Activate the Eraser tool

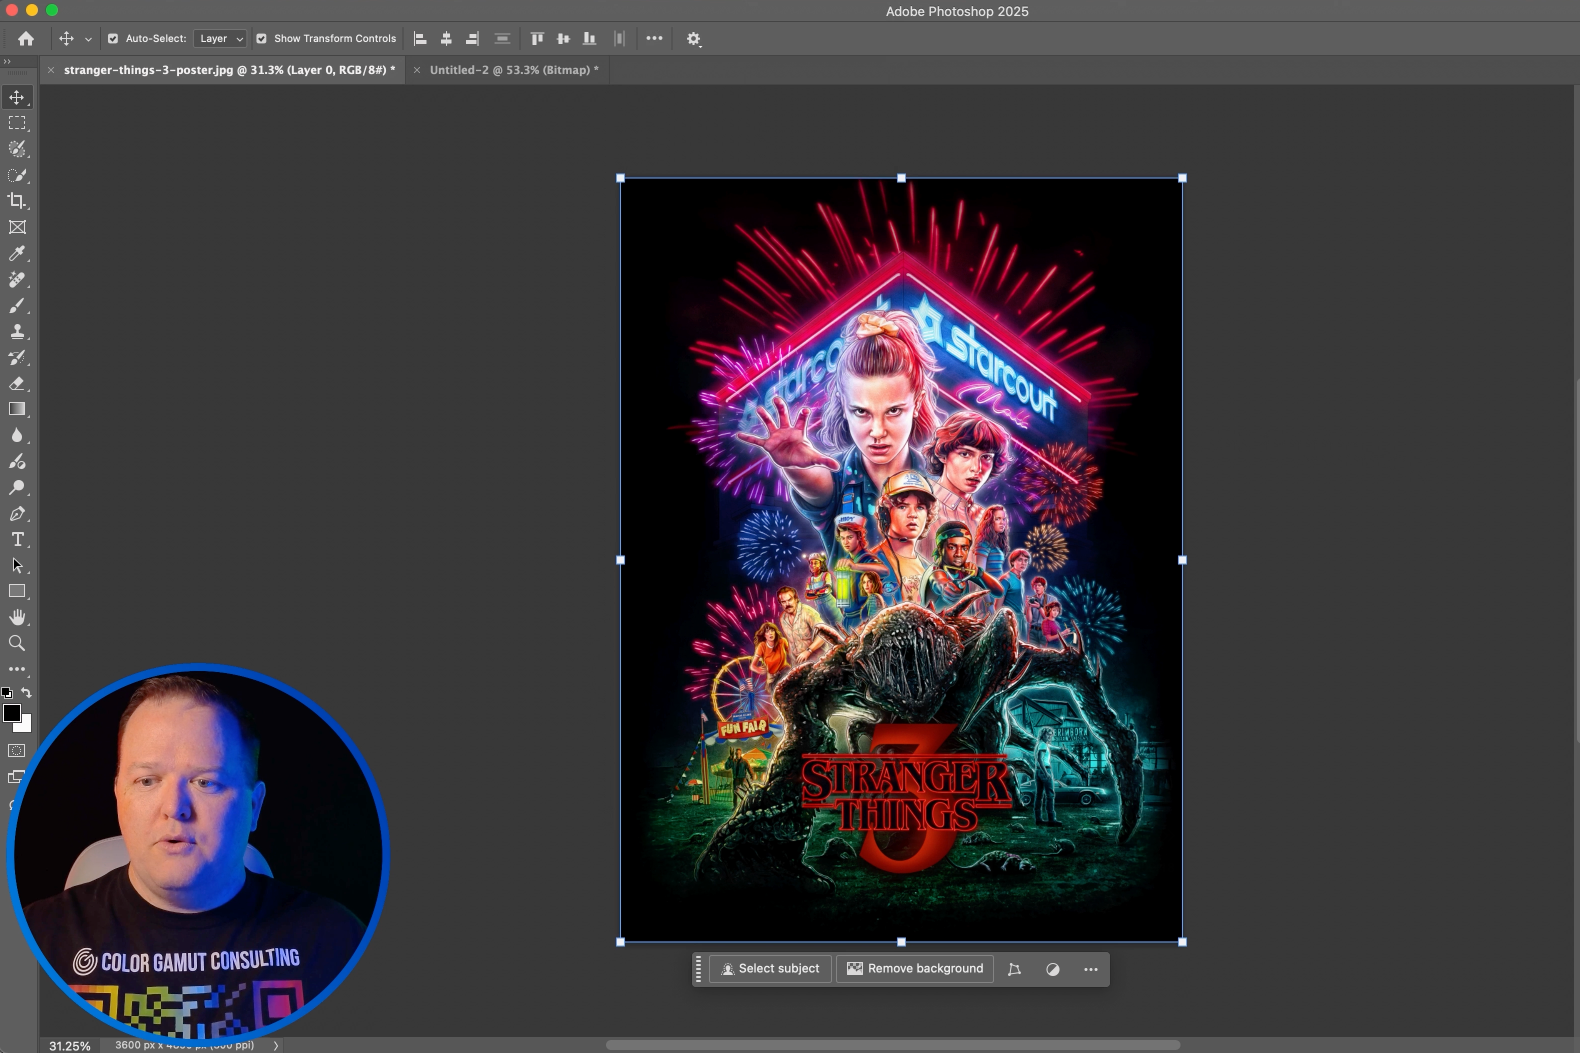pos(17,384)
